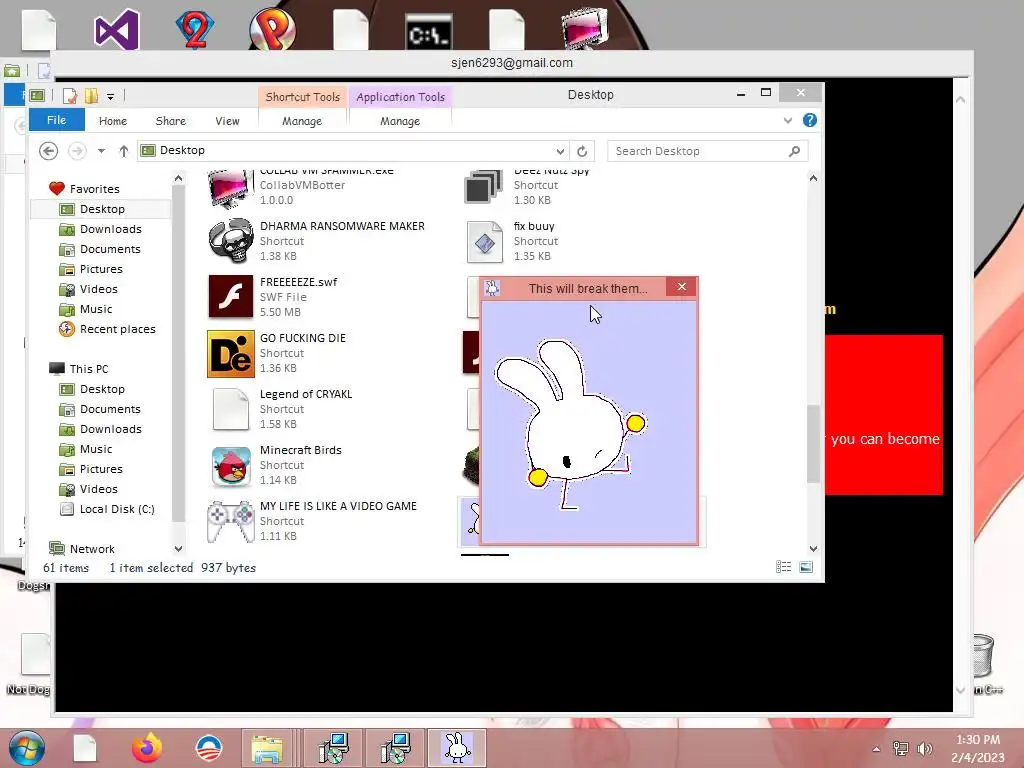The height and width of the screenshot is (768, 1024).
Task: Click the Search Desktop input field
Action: pyautogui.click(x=699, y=151)
